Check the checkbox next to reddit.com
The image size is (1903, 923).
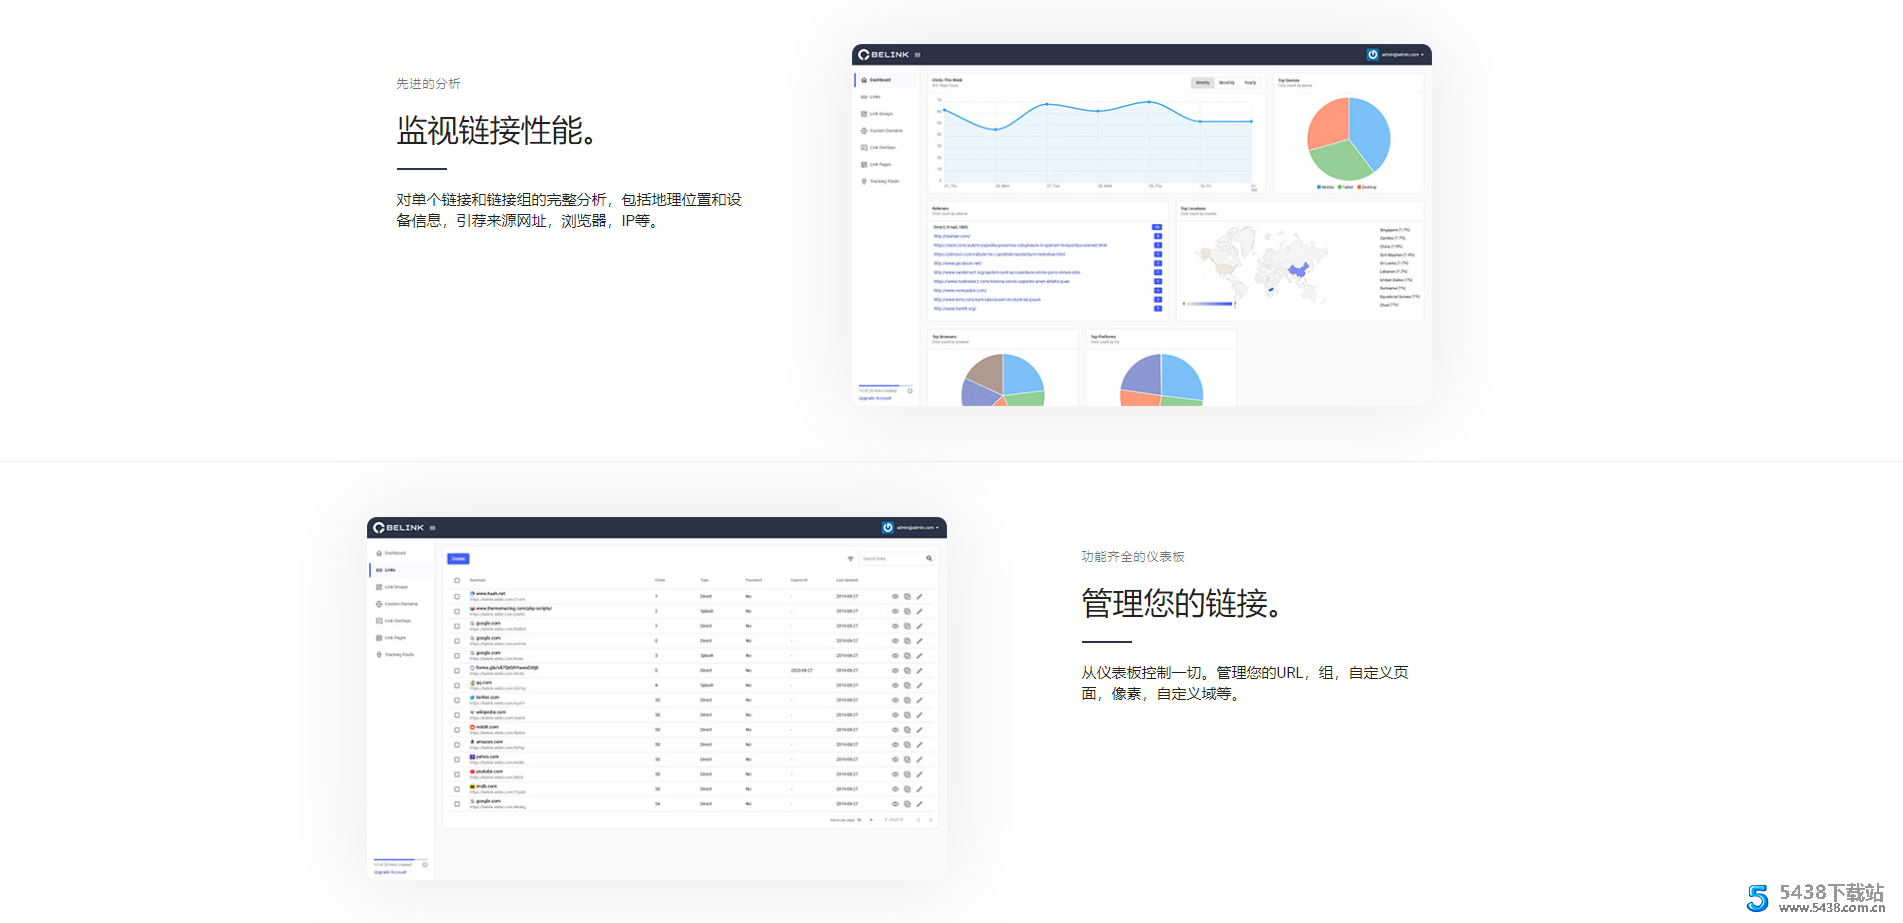[457, 729]
